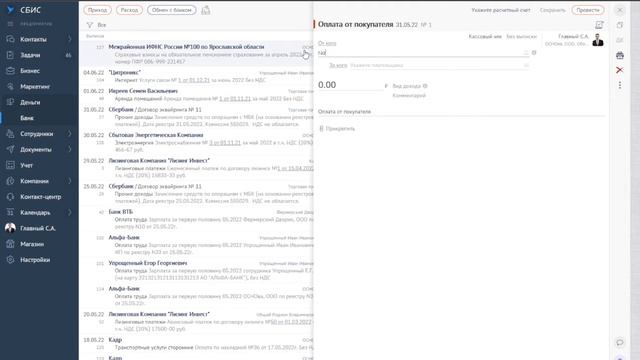Open the Магазин section icon
Screen dimensions: 640x360
pos(10,244)
